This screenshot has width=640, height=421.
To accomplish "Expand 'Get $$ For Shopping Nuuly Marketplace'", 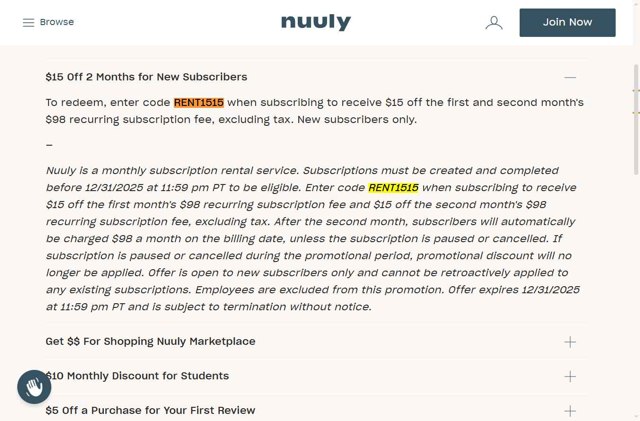I will coord(150,342).
